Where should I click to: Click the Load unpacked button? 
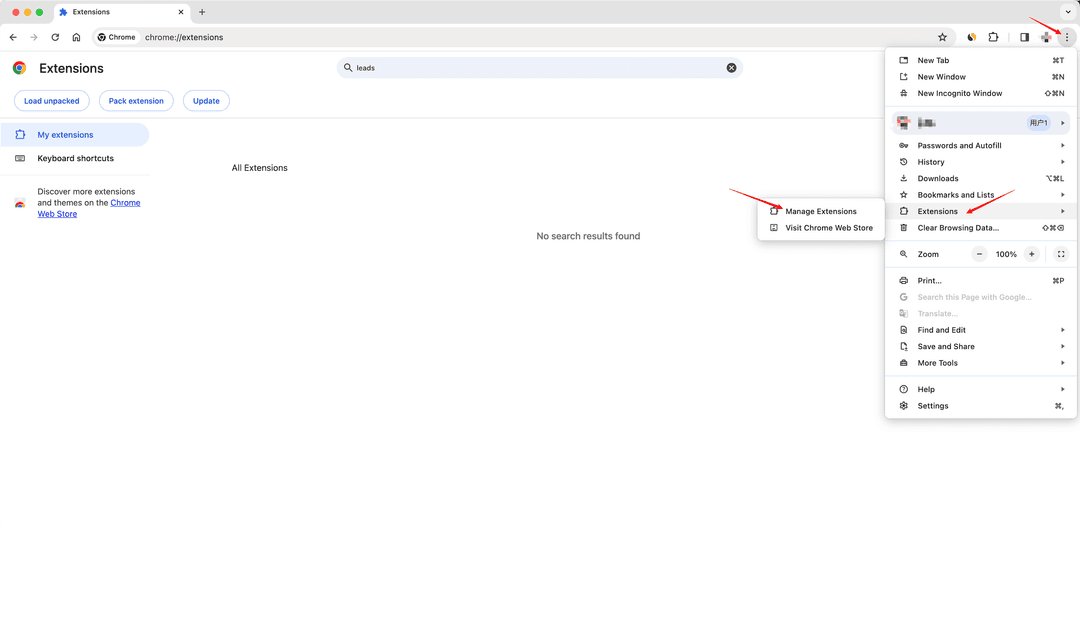point(51,100)
